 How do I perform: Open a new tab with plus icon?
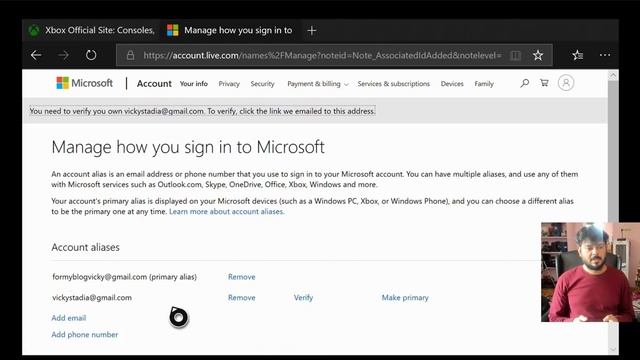312,30
